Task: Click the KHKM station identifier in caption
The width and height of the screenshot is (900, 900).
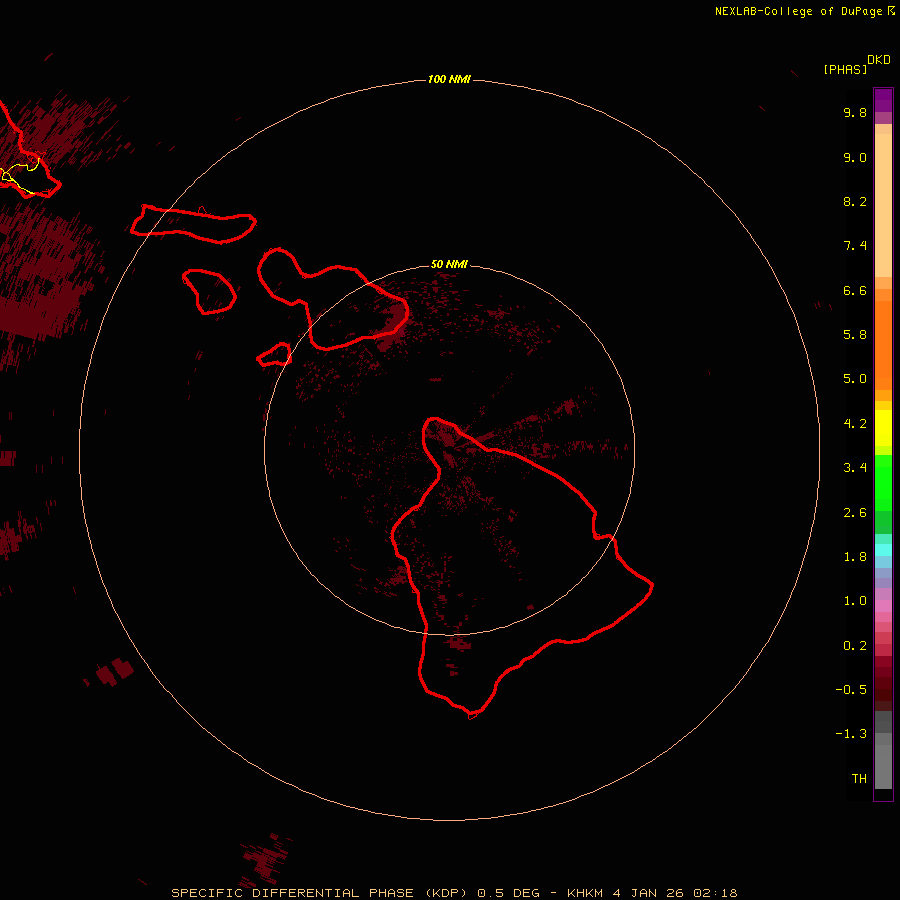Action: (585, 893)
